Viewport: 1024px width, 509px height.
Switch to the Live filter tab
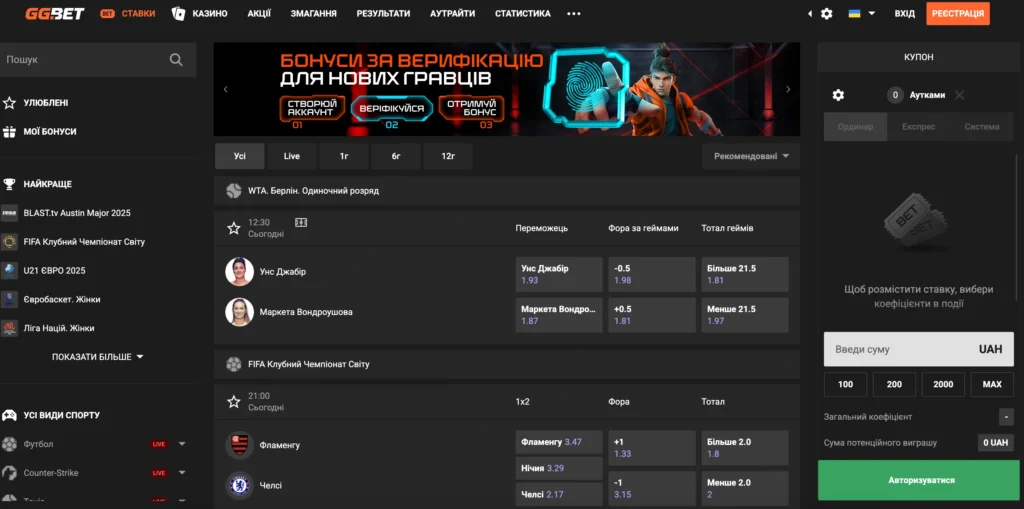pyautogui.click(x=292, y=156)
